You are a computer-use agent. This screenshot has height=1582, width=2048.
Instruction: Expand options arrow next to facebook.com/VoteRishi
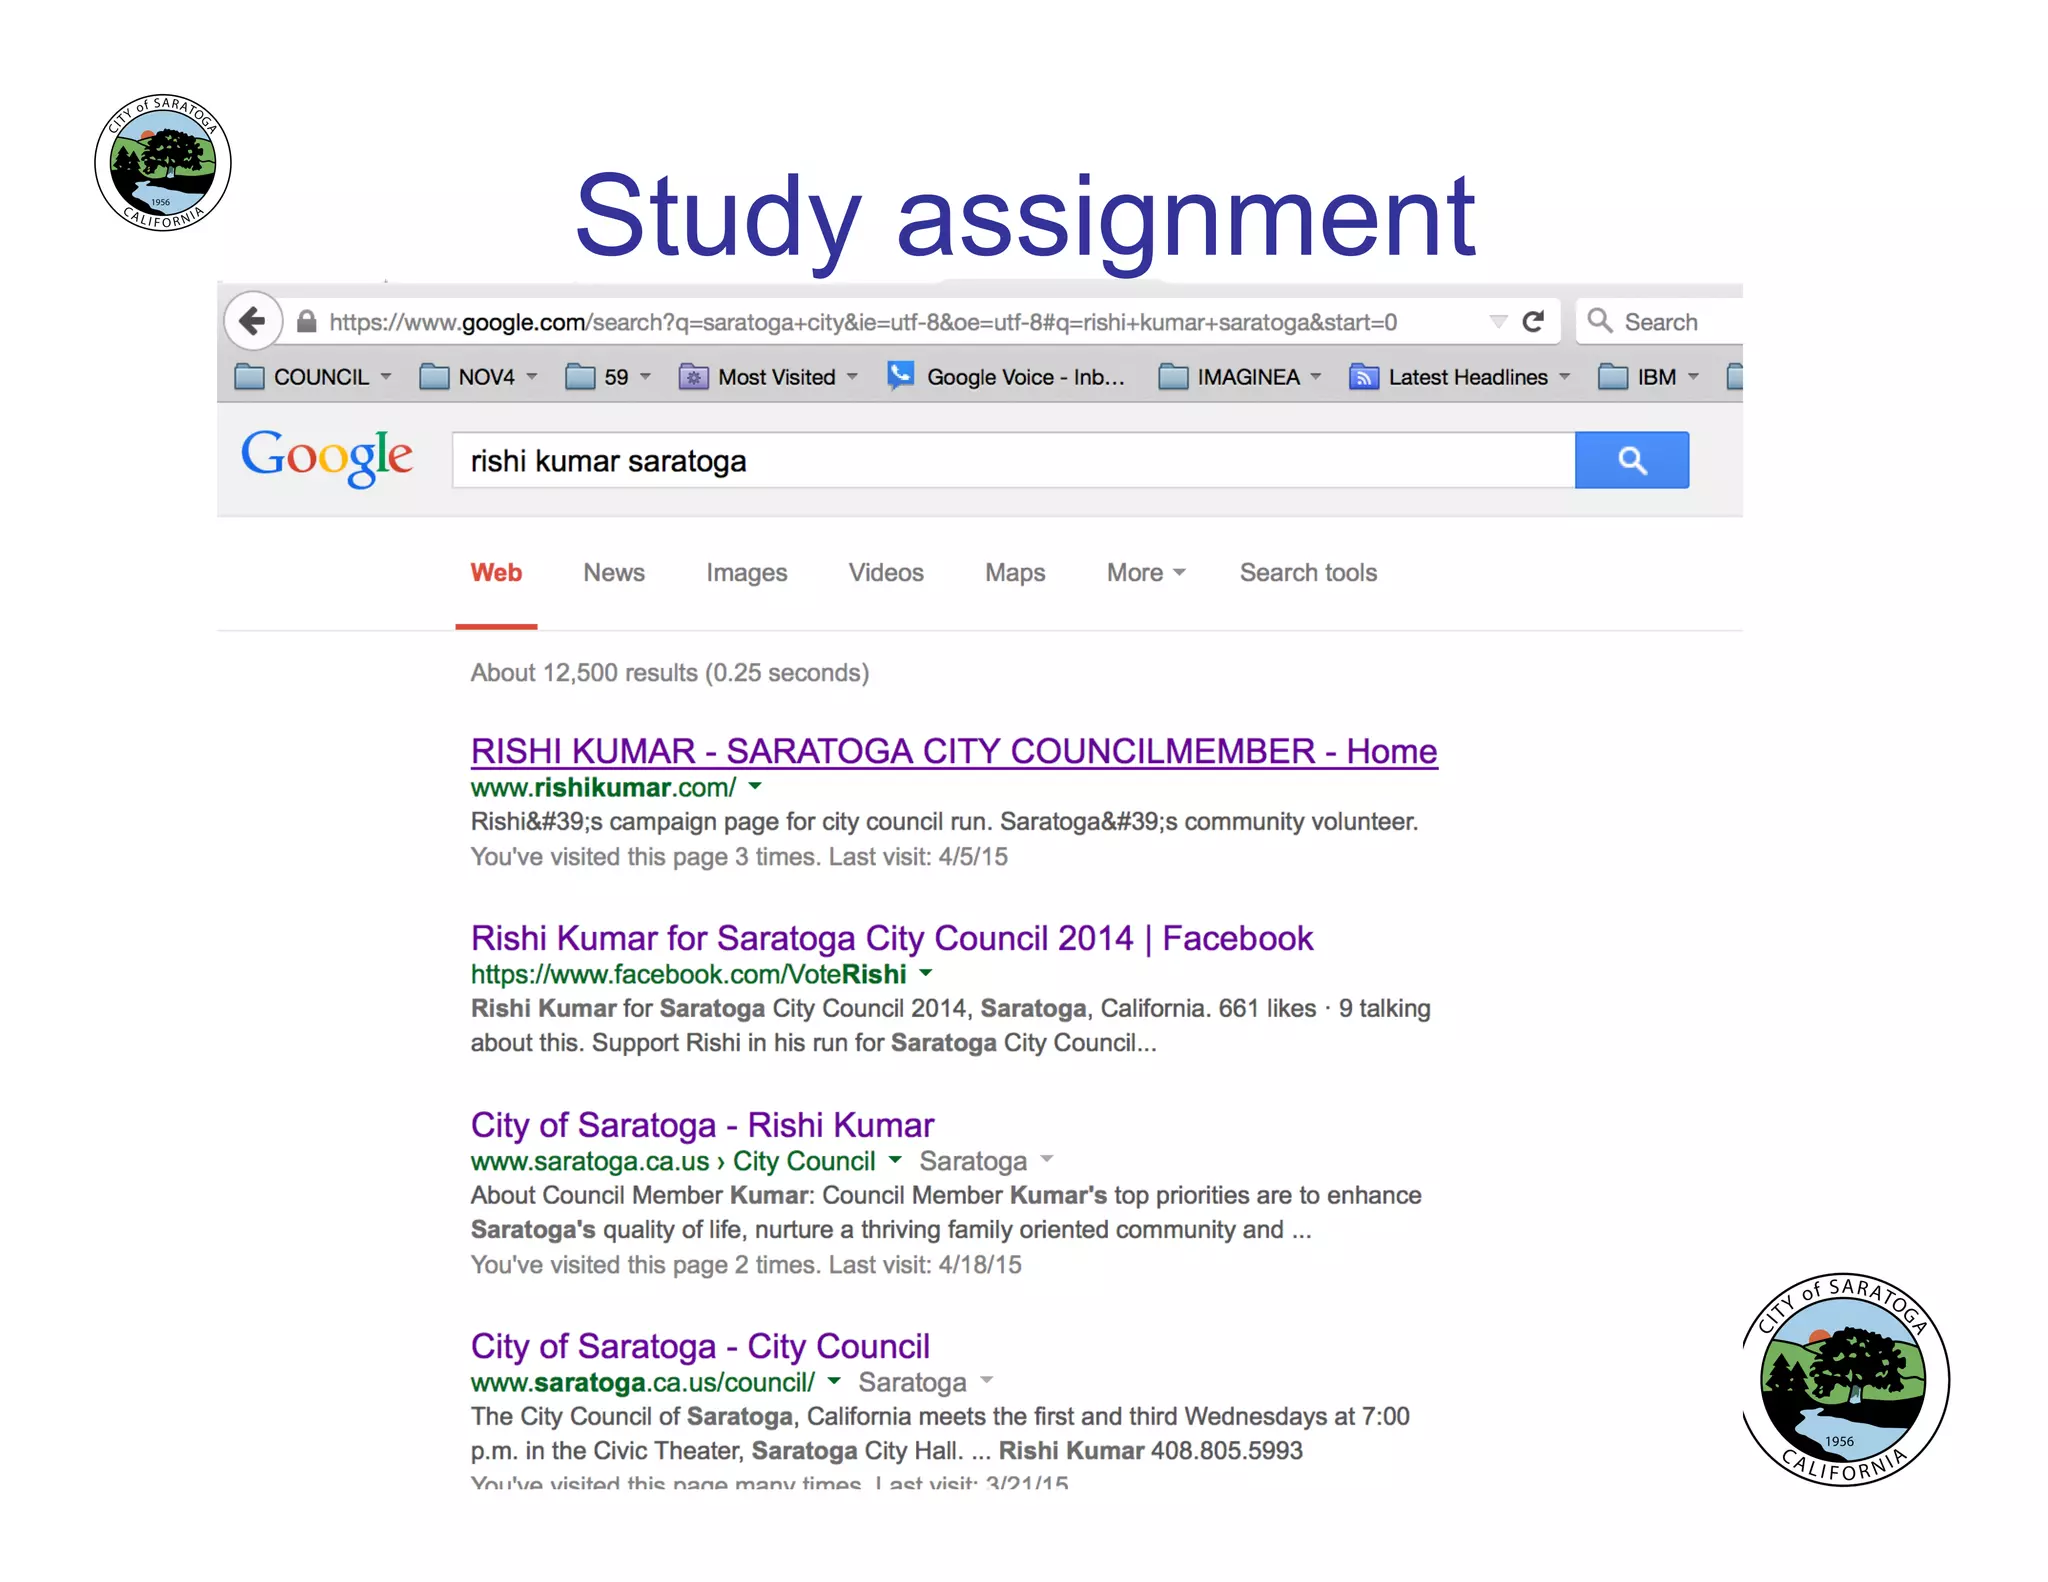tap(926, 973)
